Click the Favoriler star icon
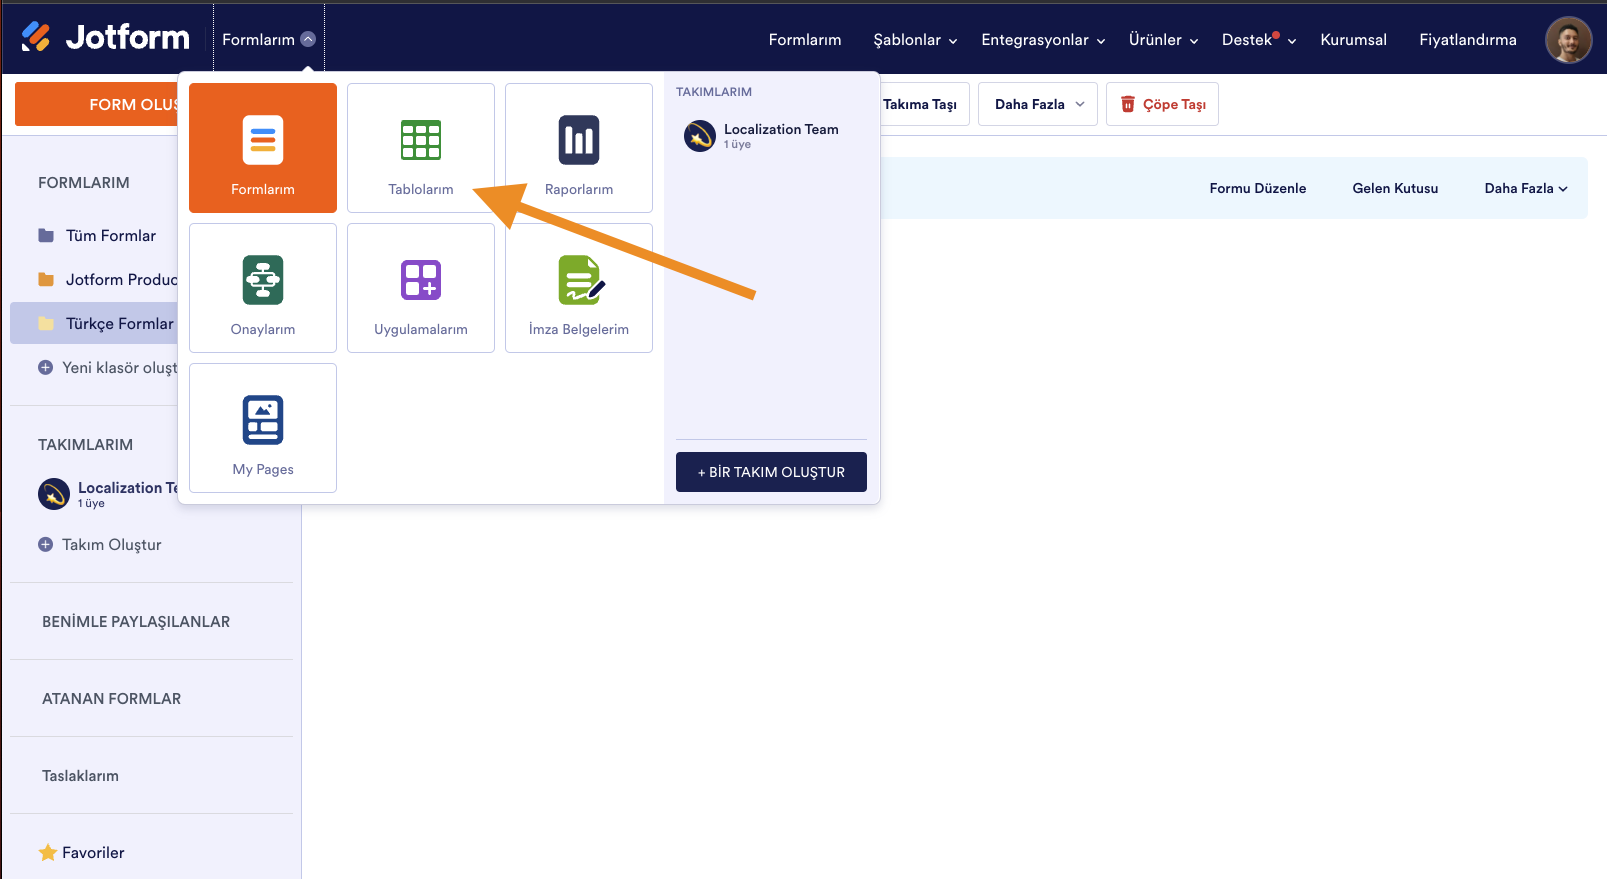 pos(47,852)
